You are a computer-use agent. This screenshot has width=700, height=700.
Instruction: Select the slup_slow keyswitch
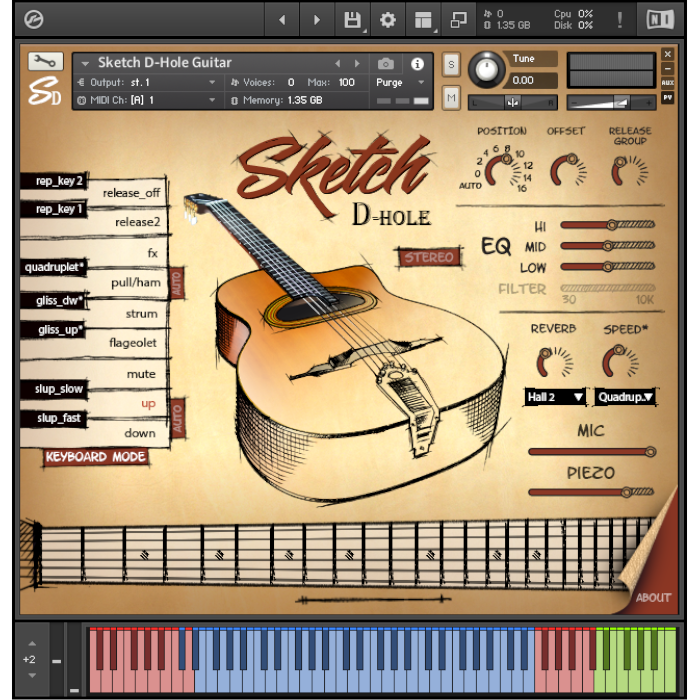click(x=54, y=389)
